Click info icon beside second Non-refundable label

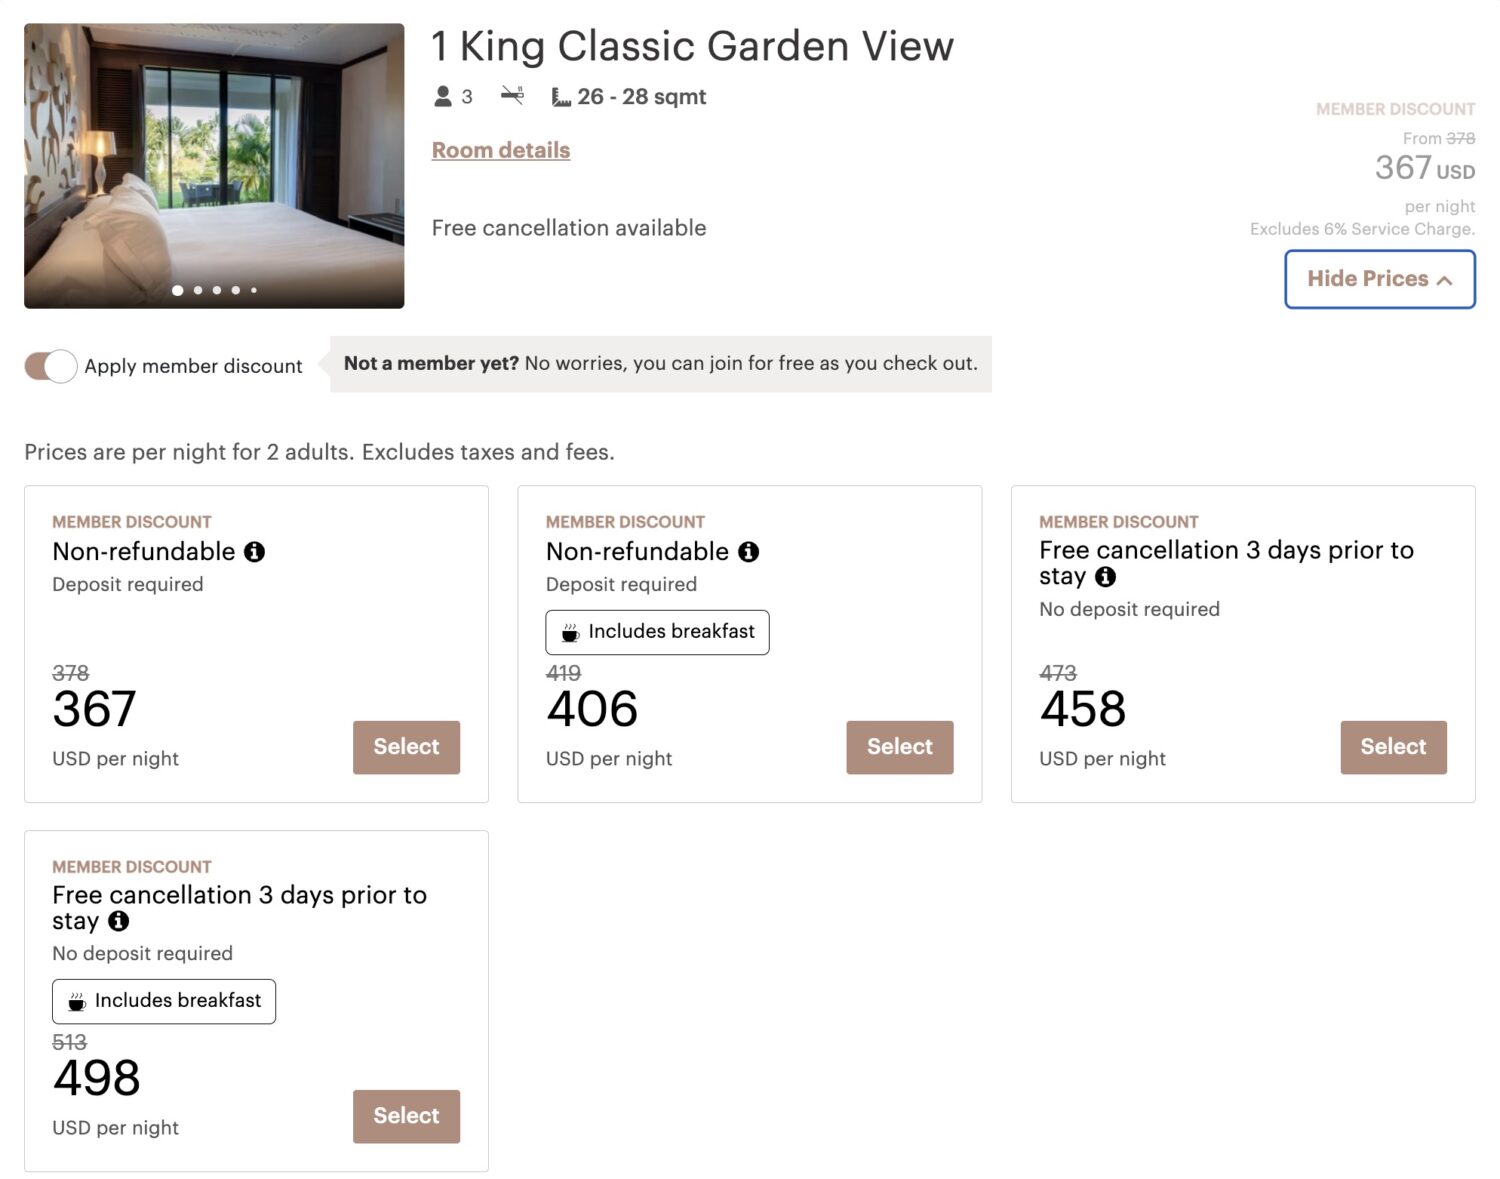749,551
